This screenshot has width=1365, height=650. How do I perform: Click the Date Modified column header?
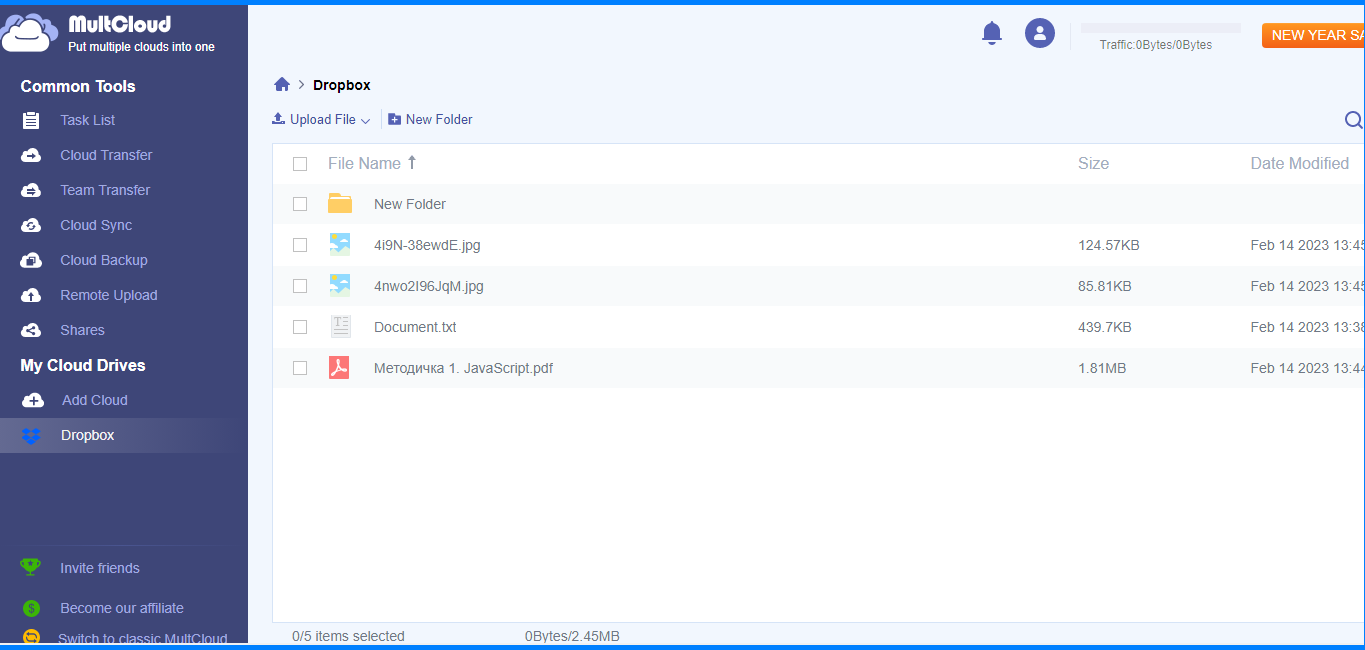[x=1300, y=163]
